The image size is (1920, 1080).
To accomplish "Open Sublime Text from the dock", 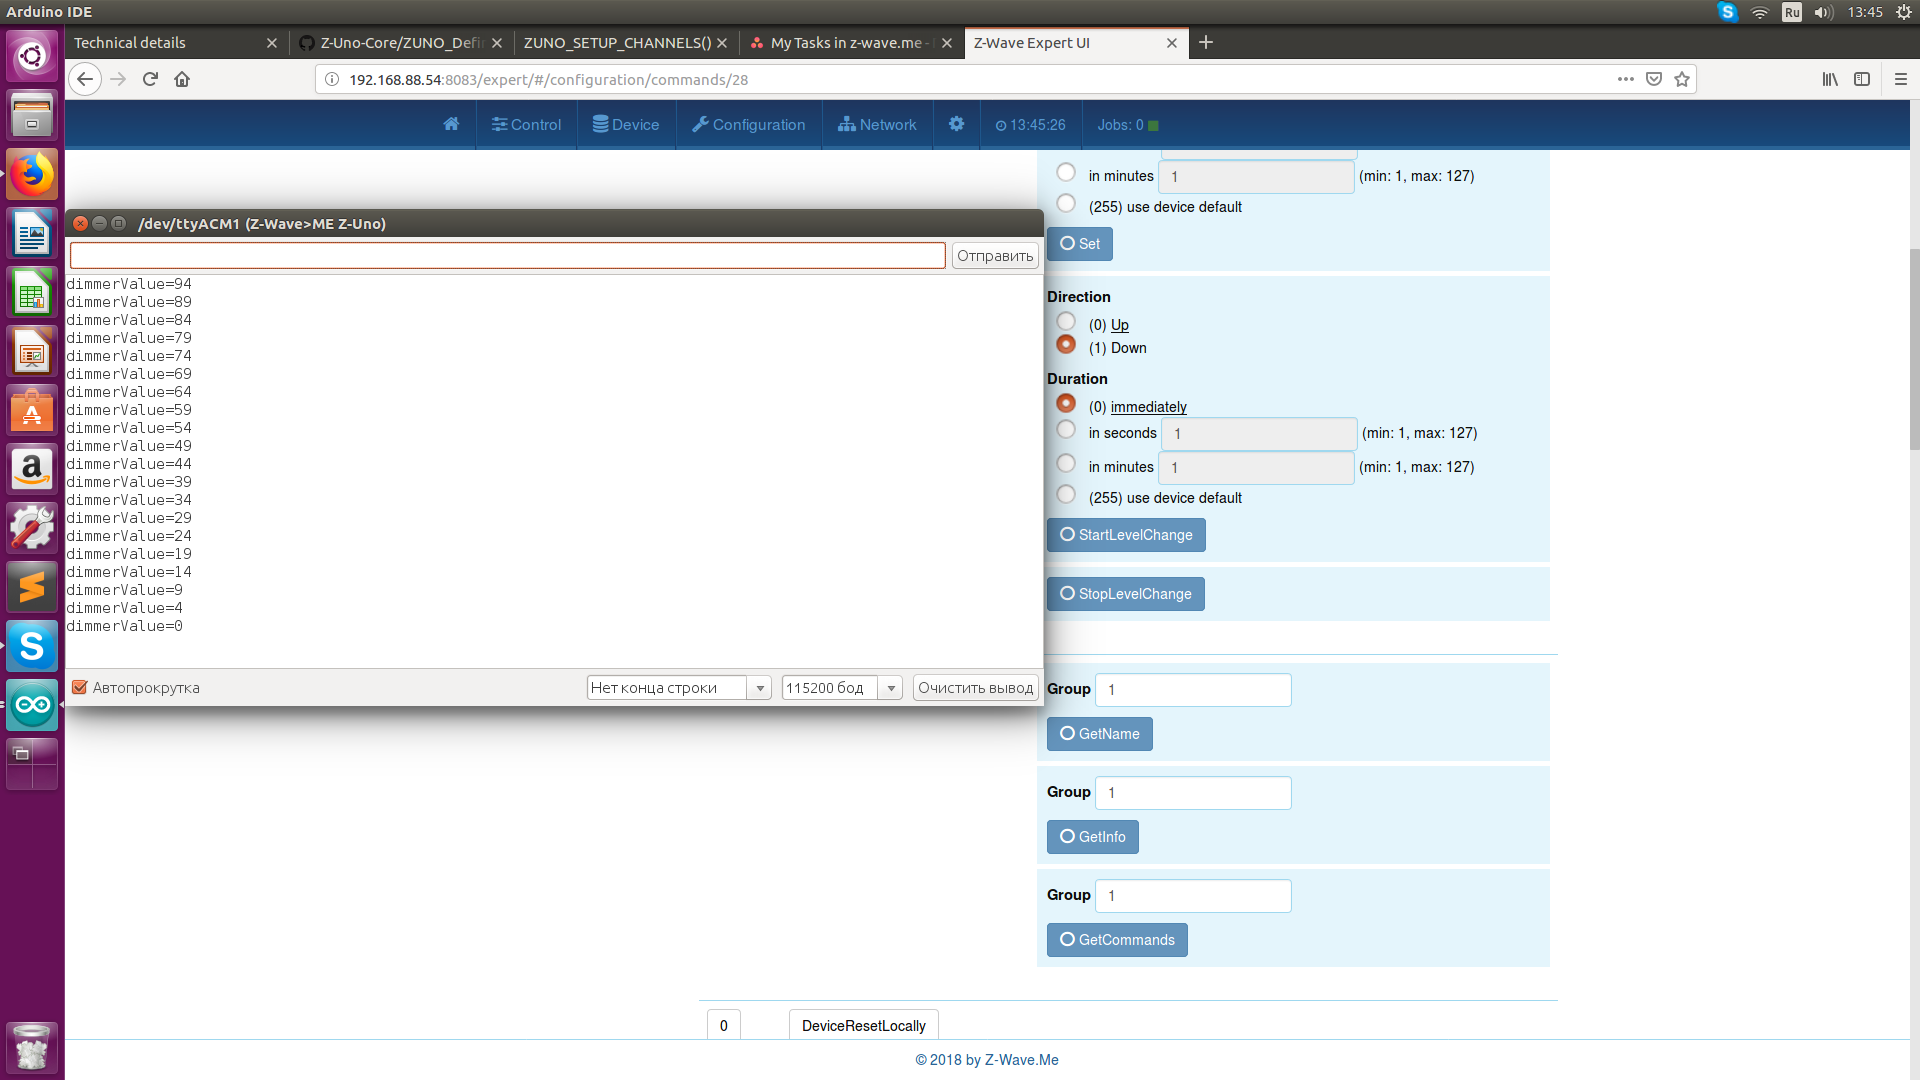I will pos(32,587).
